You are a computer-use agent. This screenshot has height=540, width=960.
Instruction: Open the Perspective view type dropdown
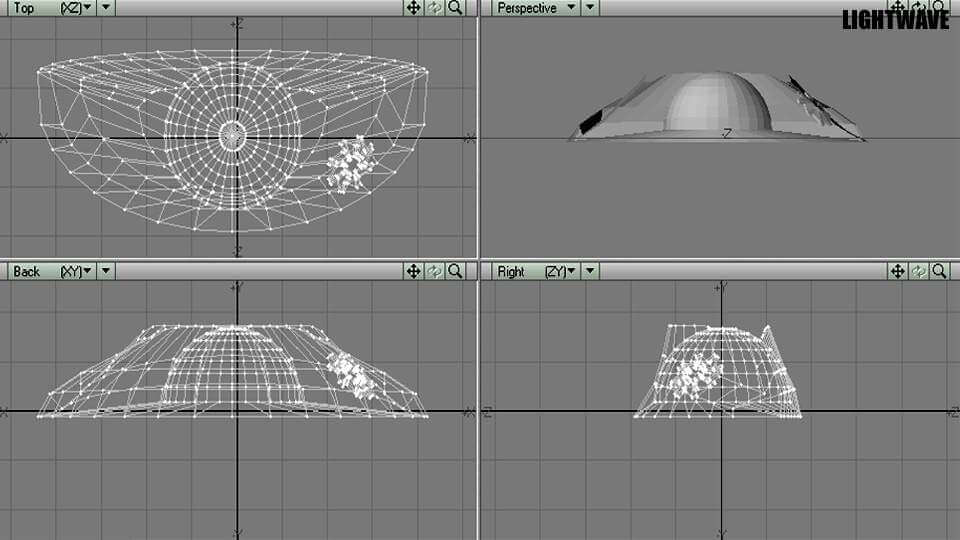pos(539,8)
